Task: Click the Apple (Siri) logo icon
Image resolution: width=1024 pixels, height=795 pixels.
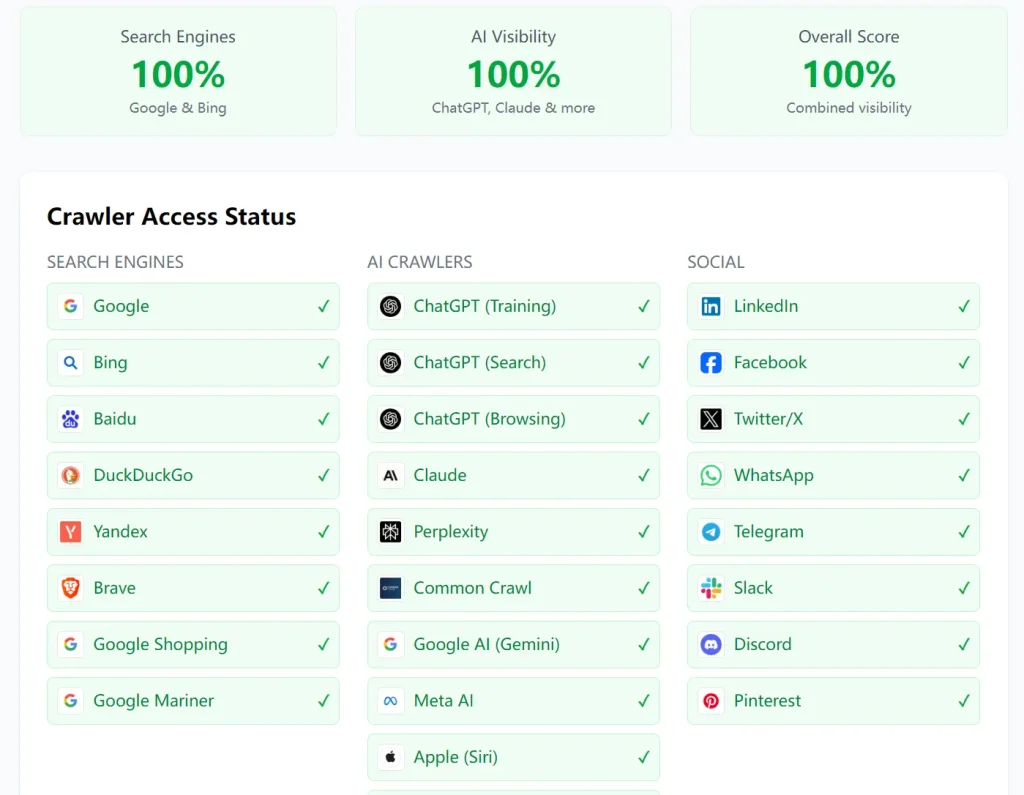Action: coord(391,757)
